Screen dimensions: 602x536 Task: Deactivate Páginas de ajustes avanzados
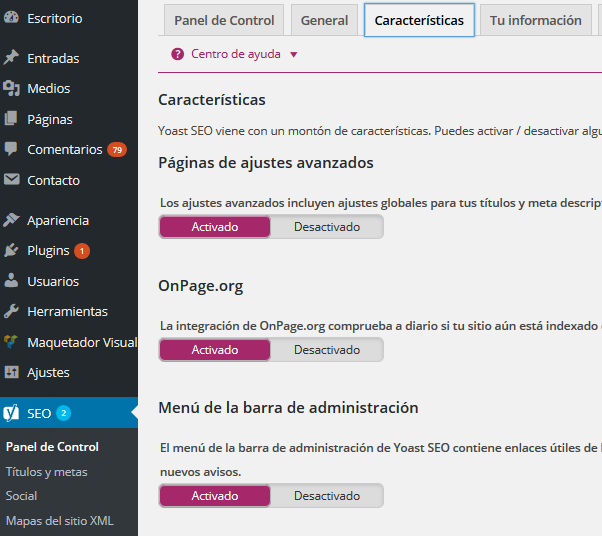[x=327, y=227]
